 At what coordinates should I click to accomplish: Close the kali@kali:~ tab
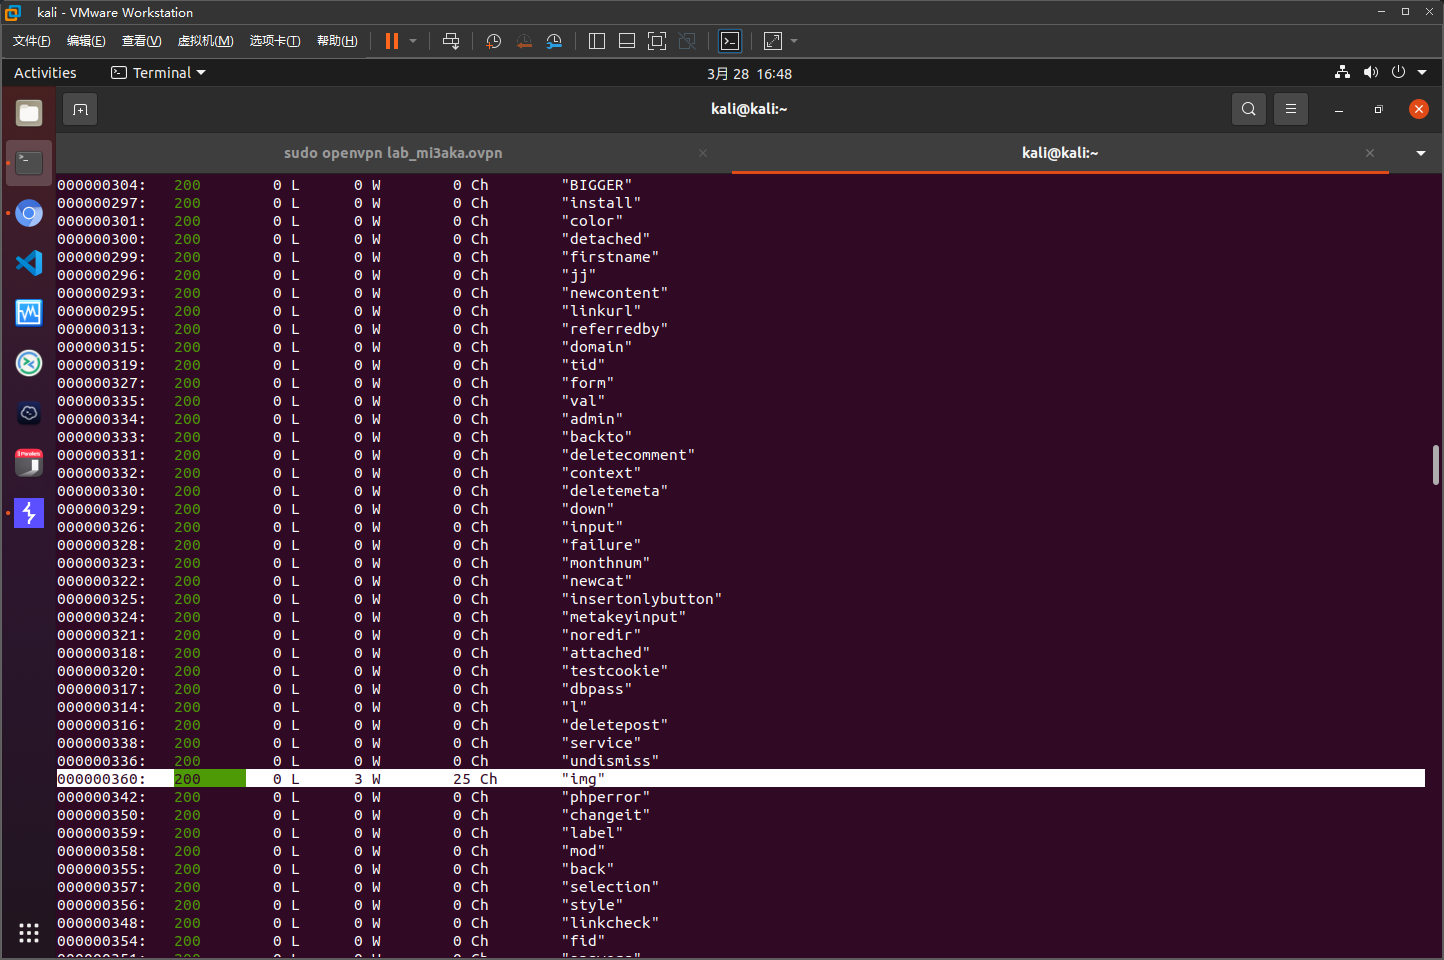(x=1370, y=153)
